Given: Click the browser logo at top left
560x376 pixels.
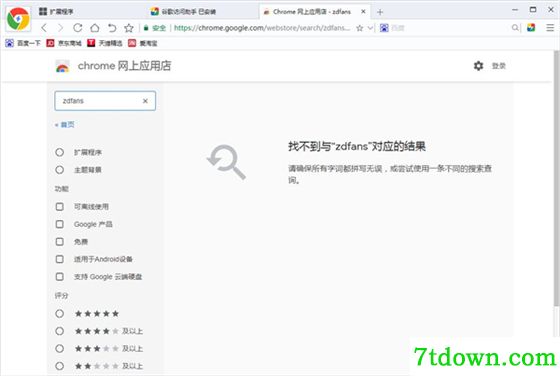Looking at the screenshot, I should coord(18,19).
